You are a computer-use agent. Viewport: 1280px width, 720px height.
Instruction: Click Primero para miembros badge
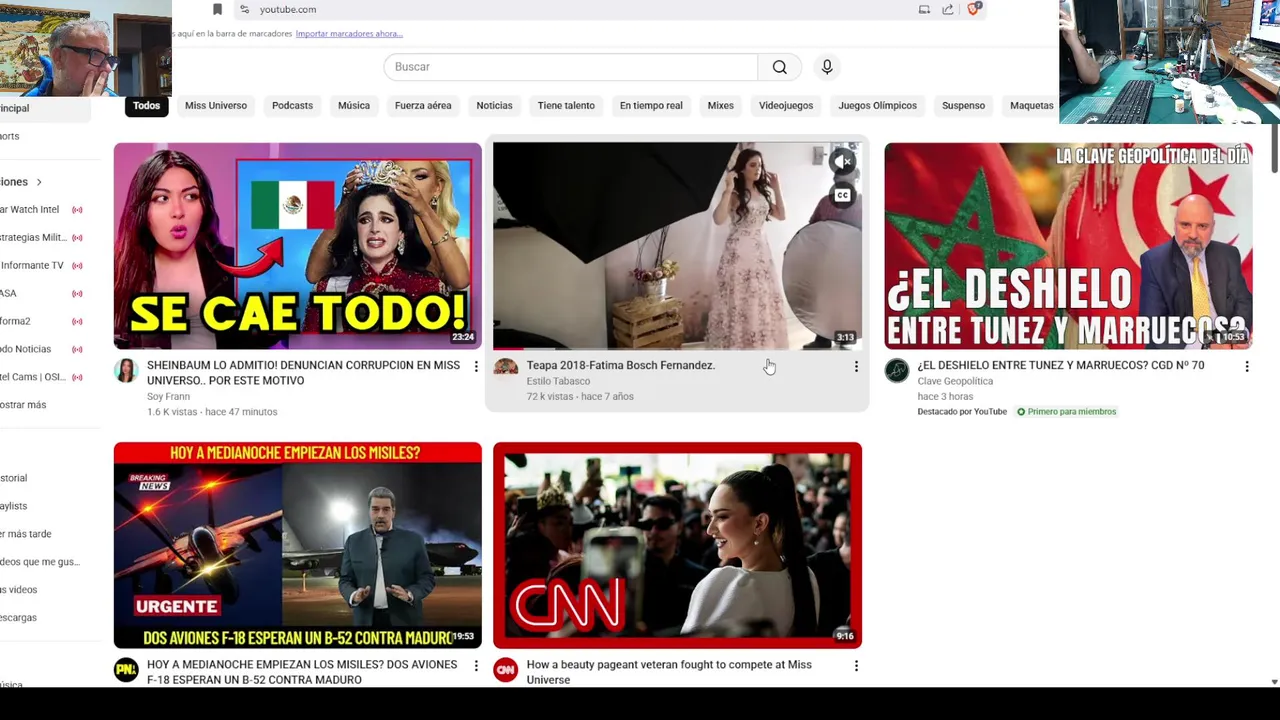point(1066,412)
